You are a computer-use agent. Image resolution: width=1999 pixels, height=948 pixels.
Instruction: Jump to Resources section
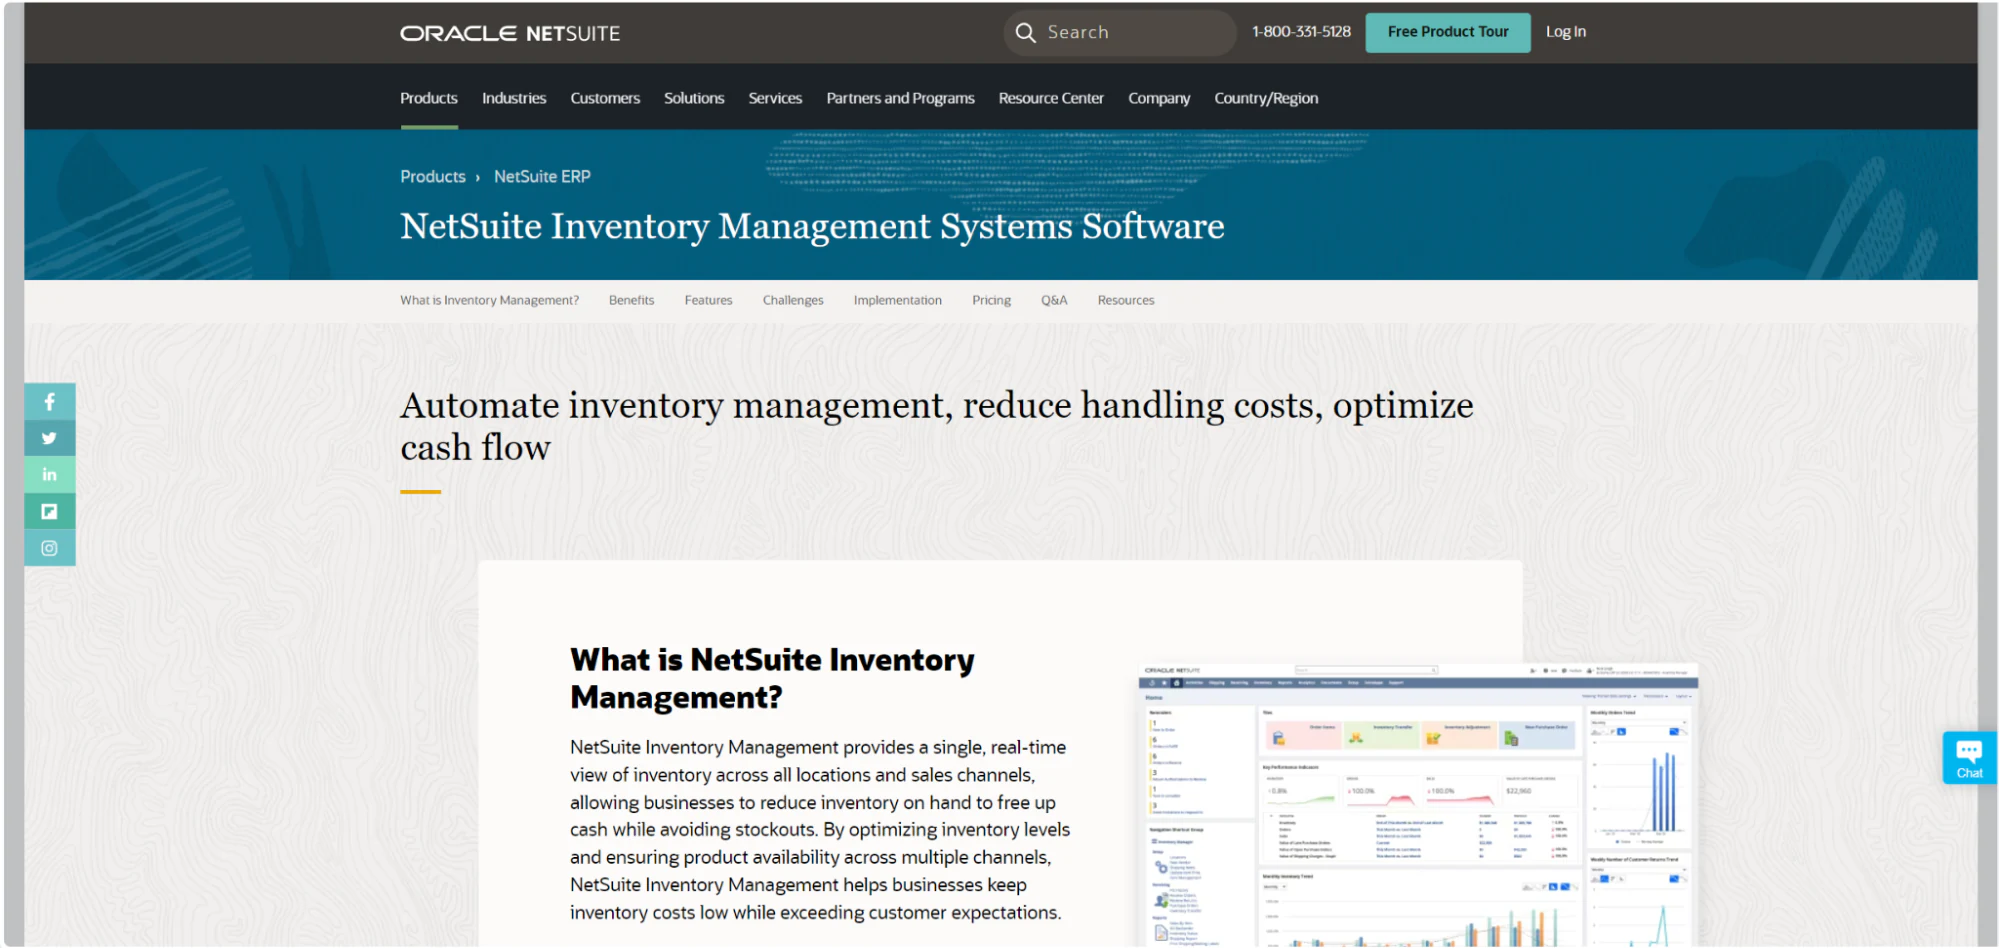(x=1125, y=300)
